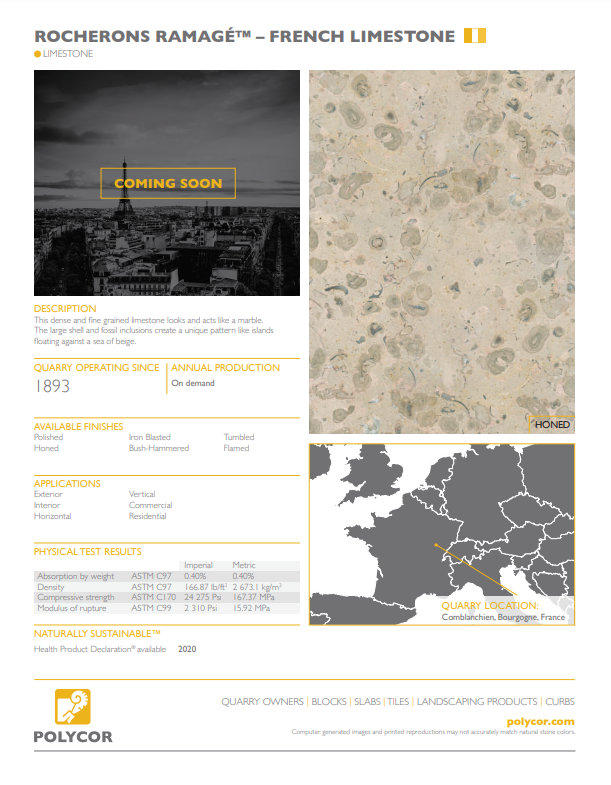The width and height of the screenshot is (611, 785).
Task: Click the HONED label on the stone image
Action: (552, 425)
